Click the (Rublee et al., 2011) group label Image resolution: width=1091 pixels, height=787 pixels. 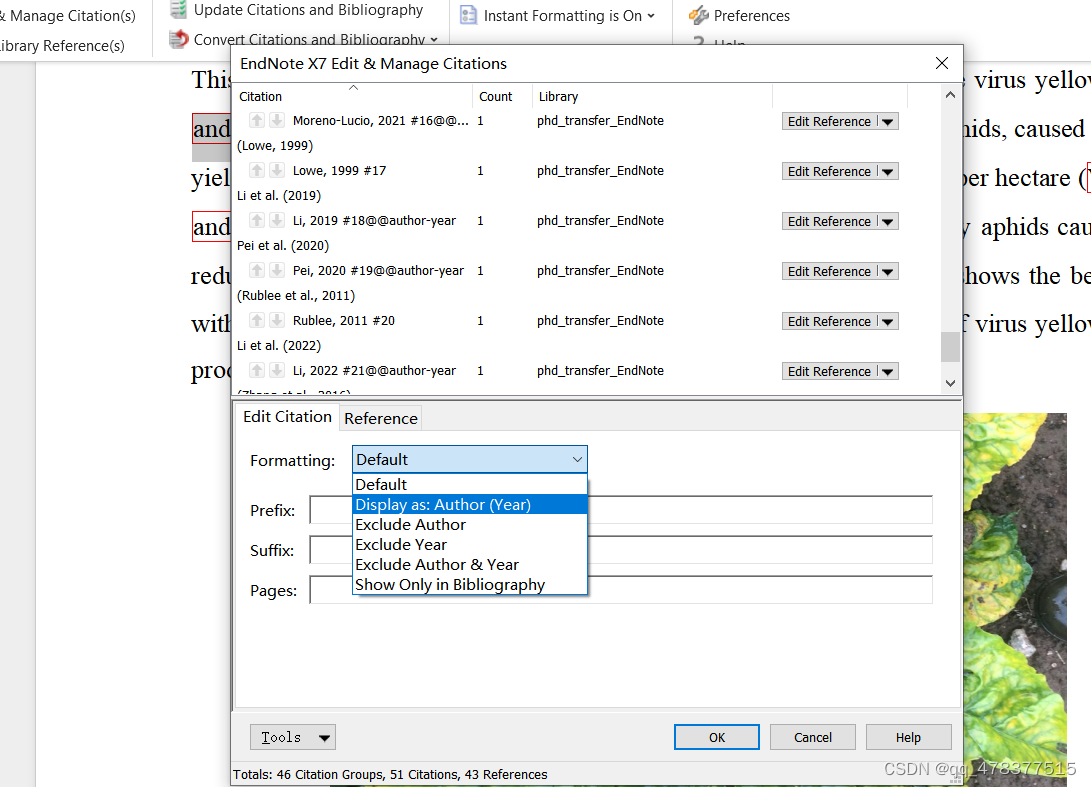pos(296,296)
